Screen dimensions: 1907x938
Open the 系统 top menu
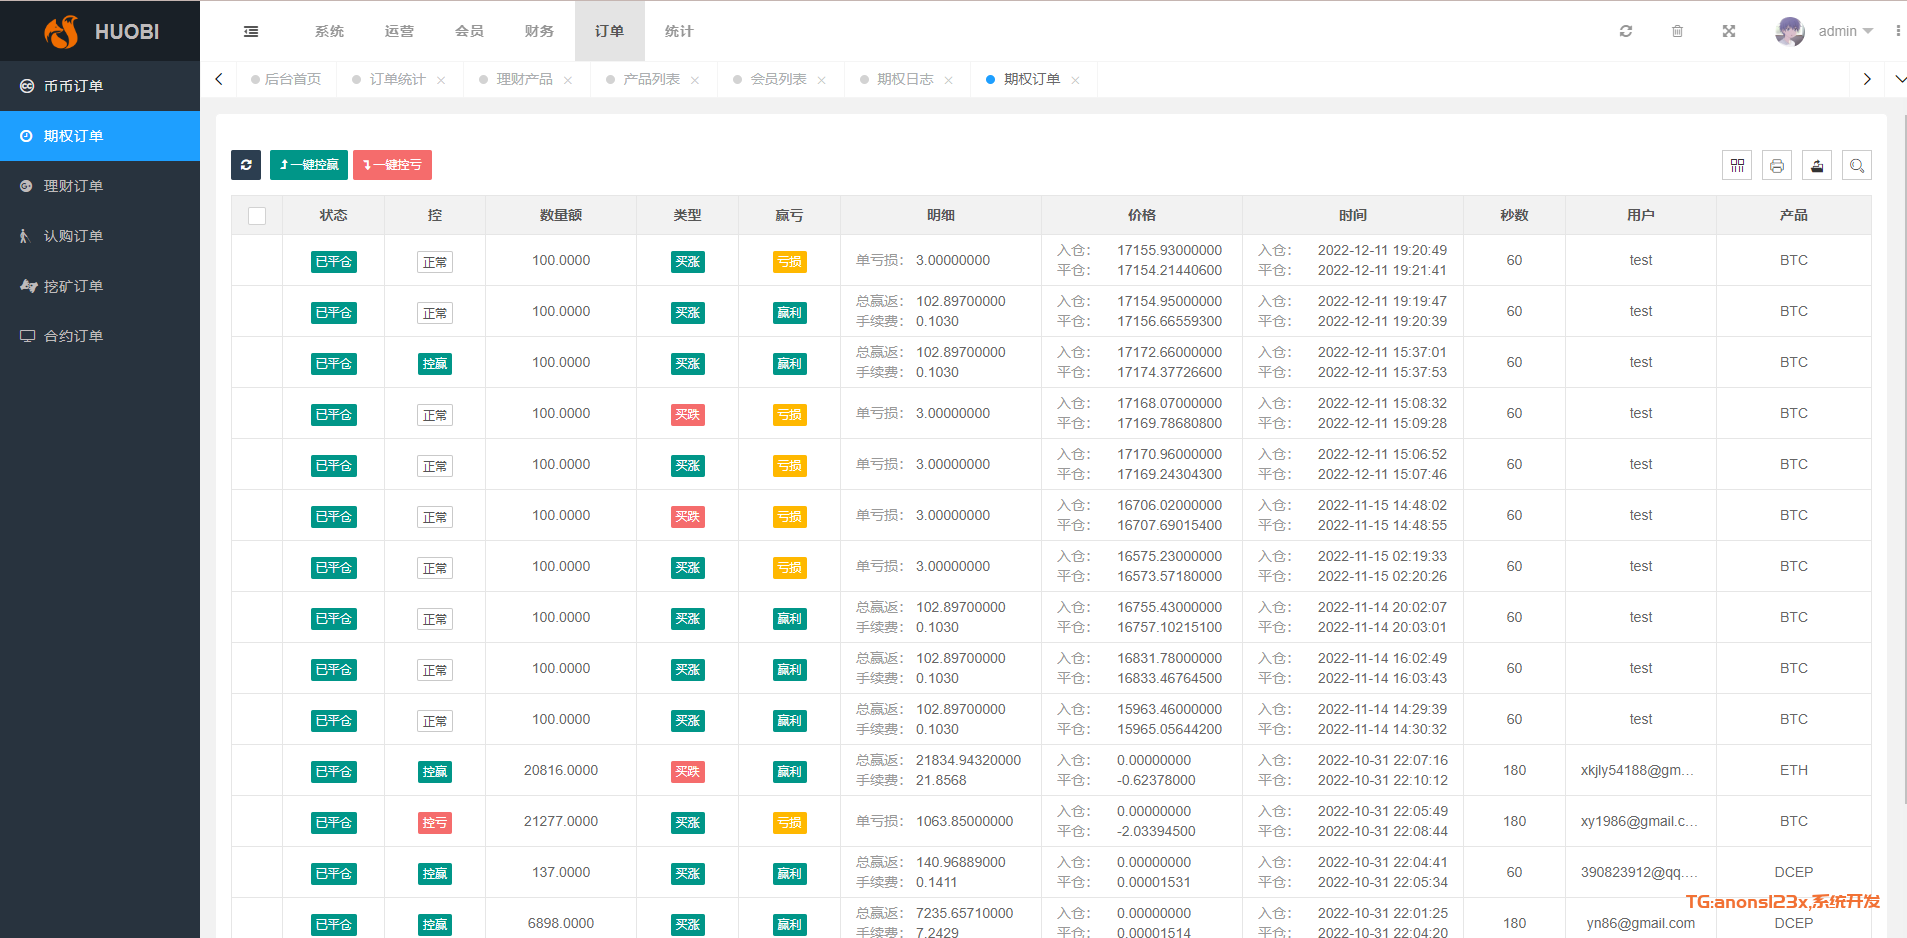pos(329,31)
